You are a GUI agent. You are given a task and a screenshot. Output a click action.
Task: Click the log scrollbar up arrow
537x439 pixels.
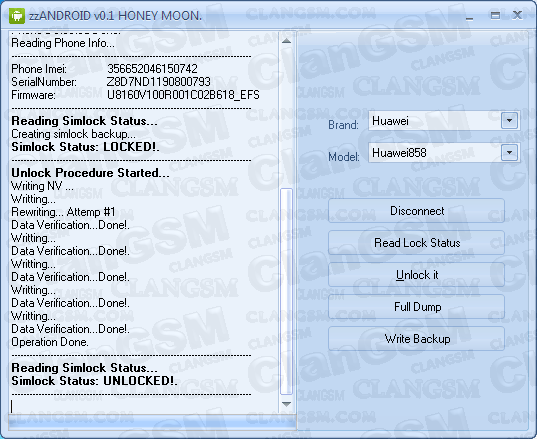click(286, 41)
